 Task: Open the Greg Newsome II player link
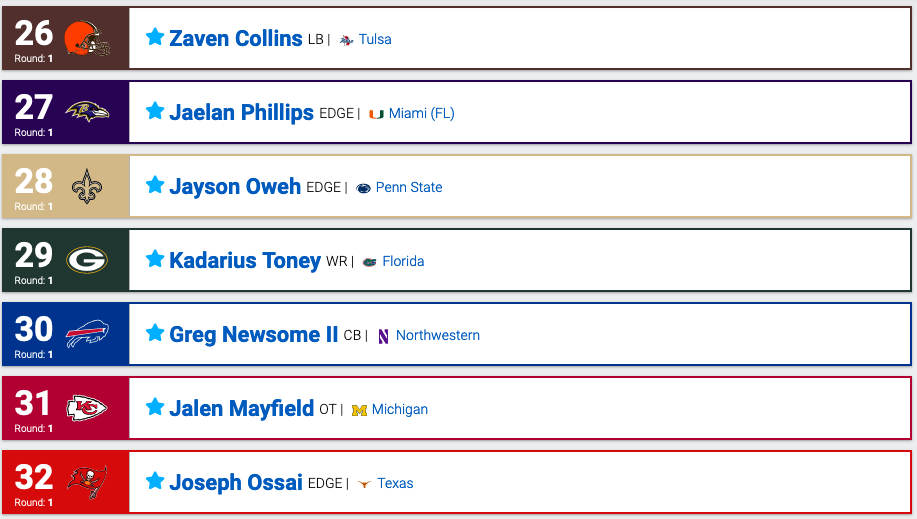pos(253,335)
